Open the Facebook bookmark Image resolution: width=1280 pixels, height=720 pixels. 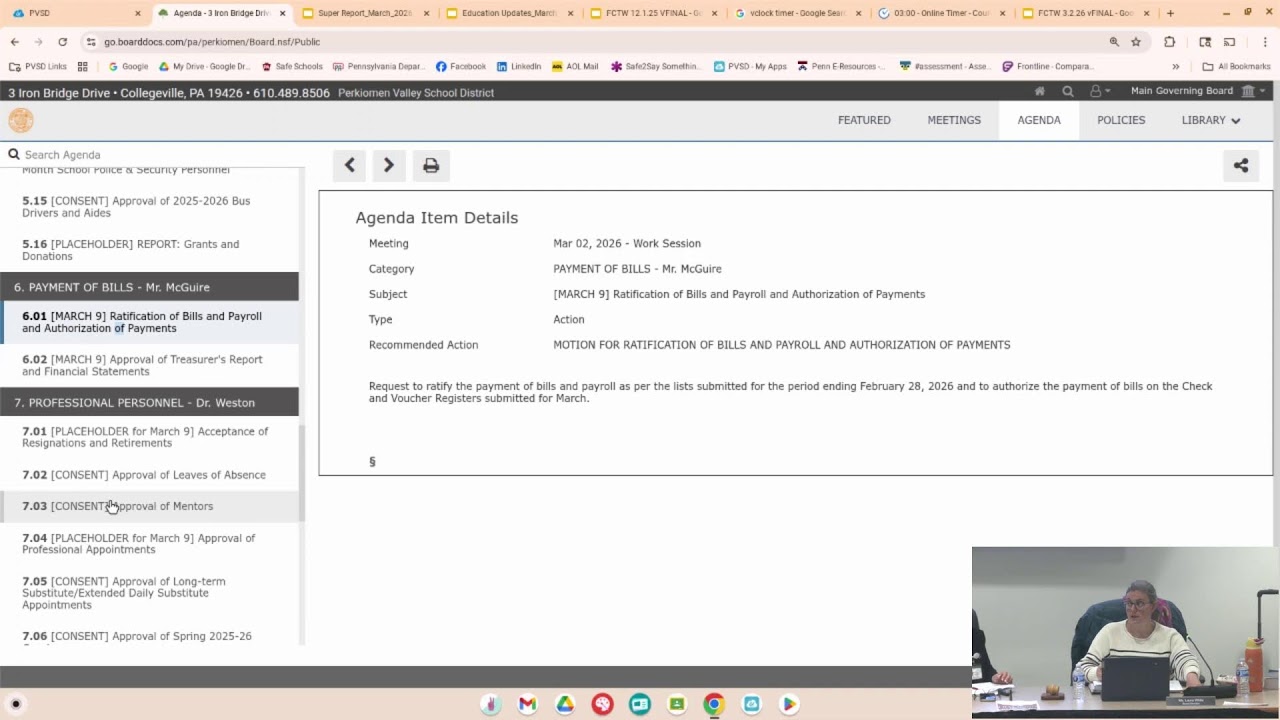(x=461, y=66)
